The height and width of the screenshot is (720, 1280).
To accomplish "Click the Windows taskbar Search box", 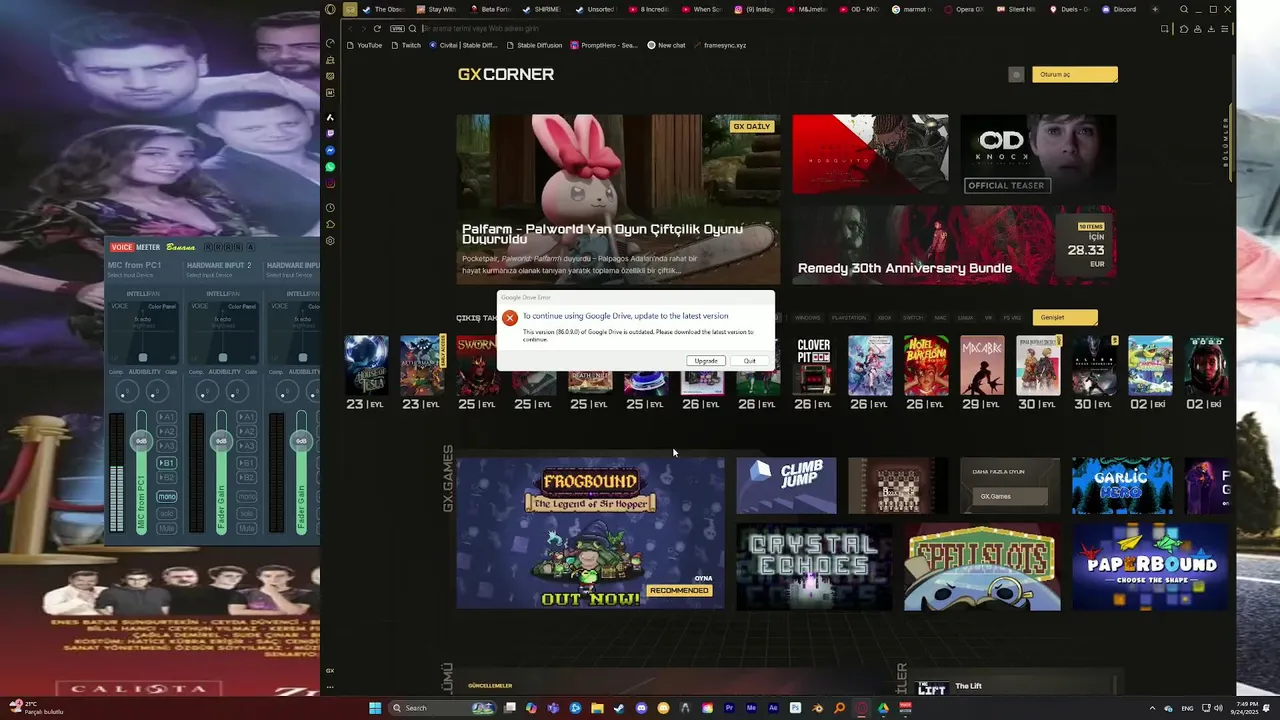I will tap(442, 708).
